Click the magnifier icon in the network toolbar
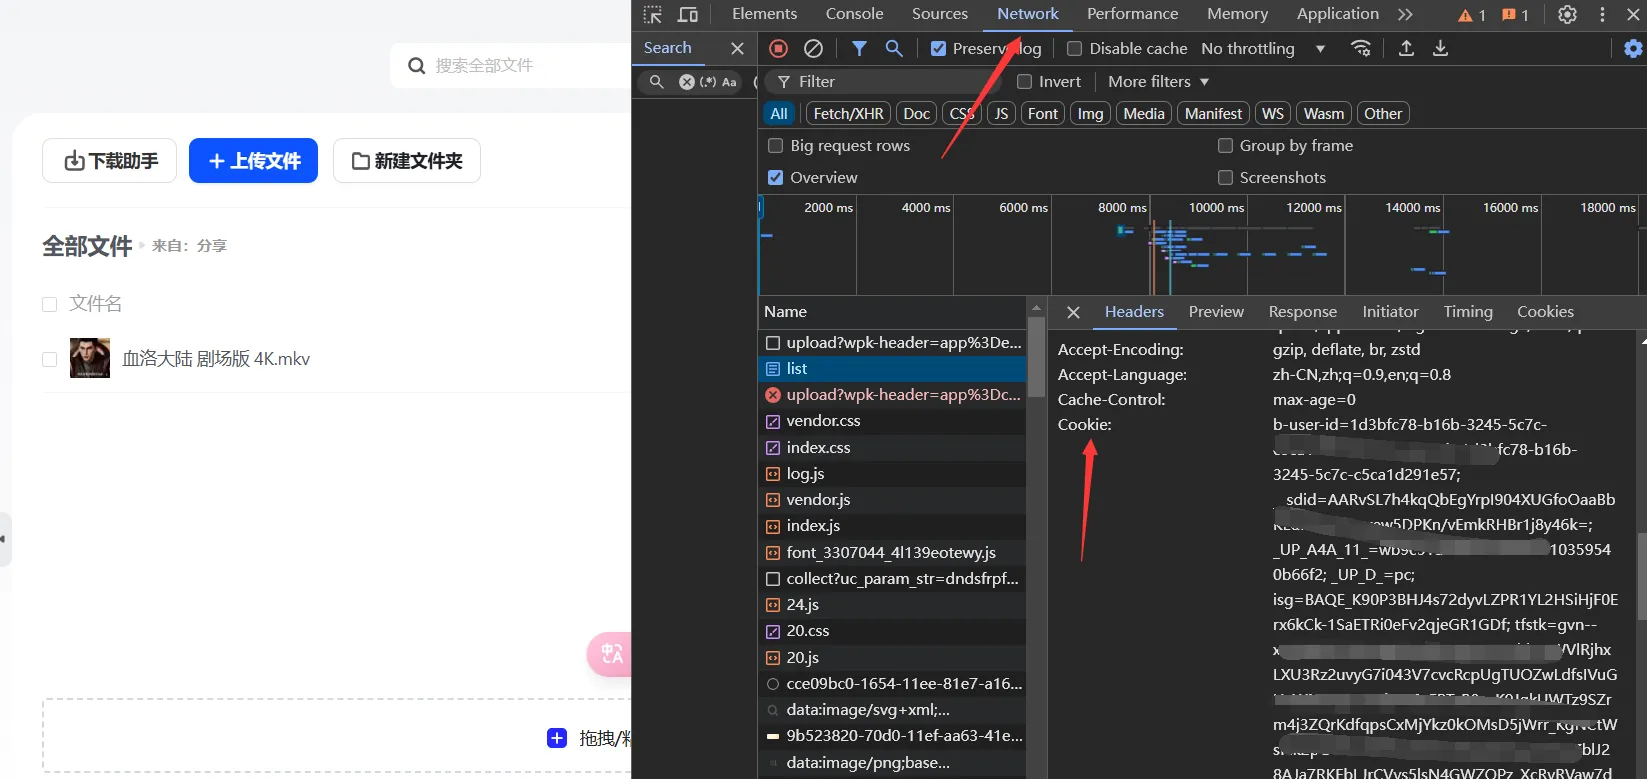Viewport: 1647px width, 779px height. coord(894,48)
